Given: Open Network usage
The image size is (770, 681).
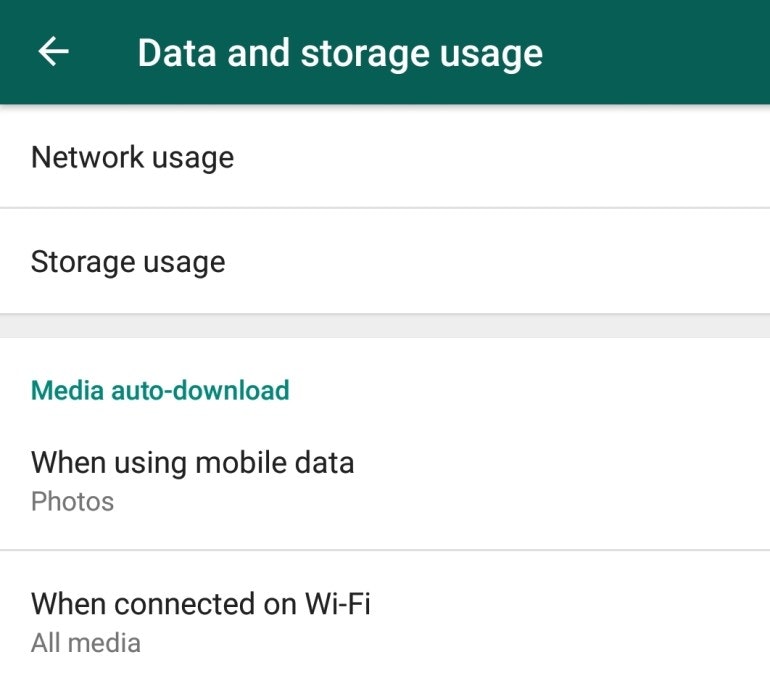Looking at the screenshot, I should pos(133,157).
